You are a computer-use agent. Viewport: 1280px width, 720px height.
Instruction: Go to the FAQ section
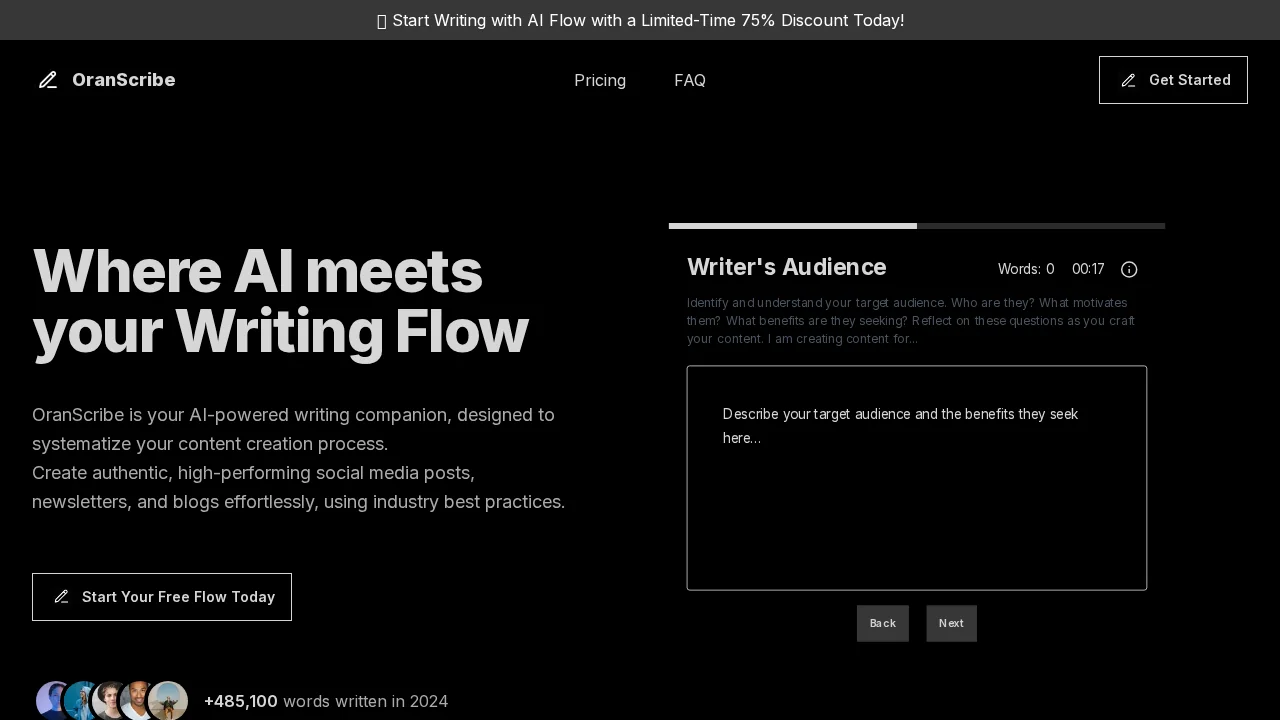[690, 80]
